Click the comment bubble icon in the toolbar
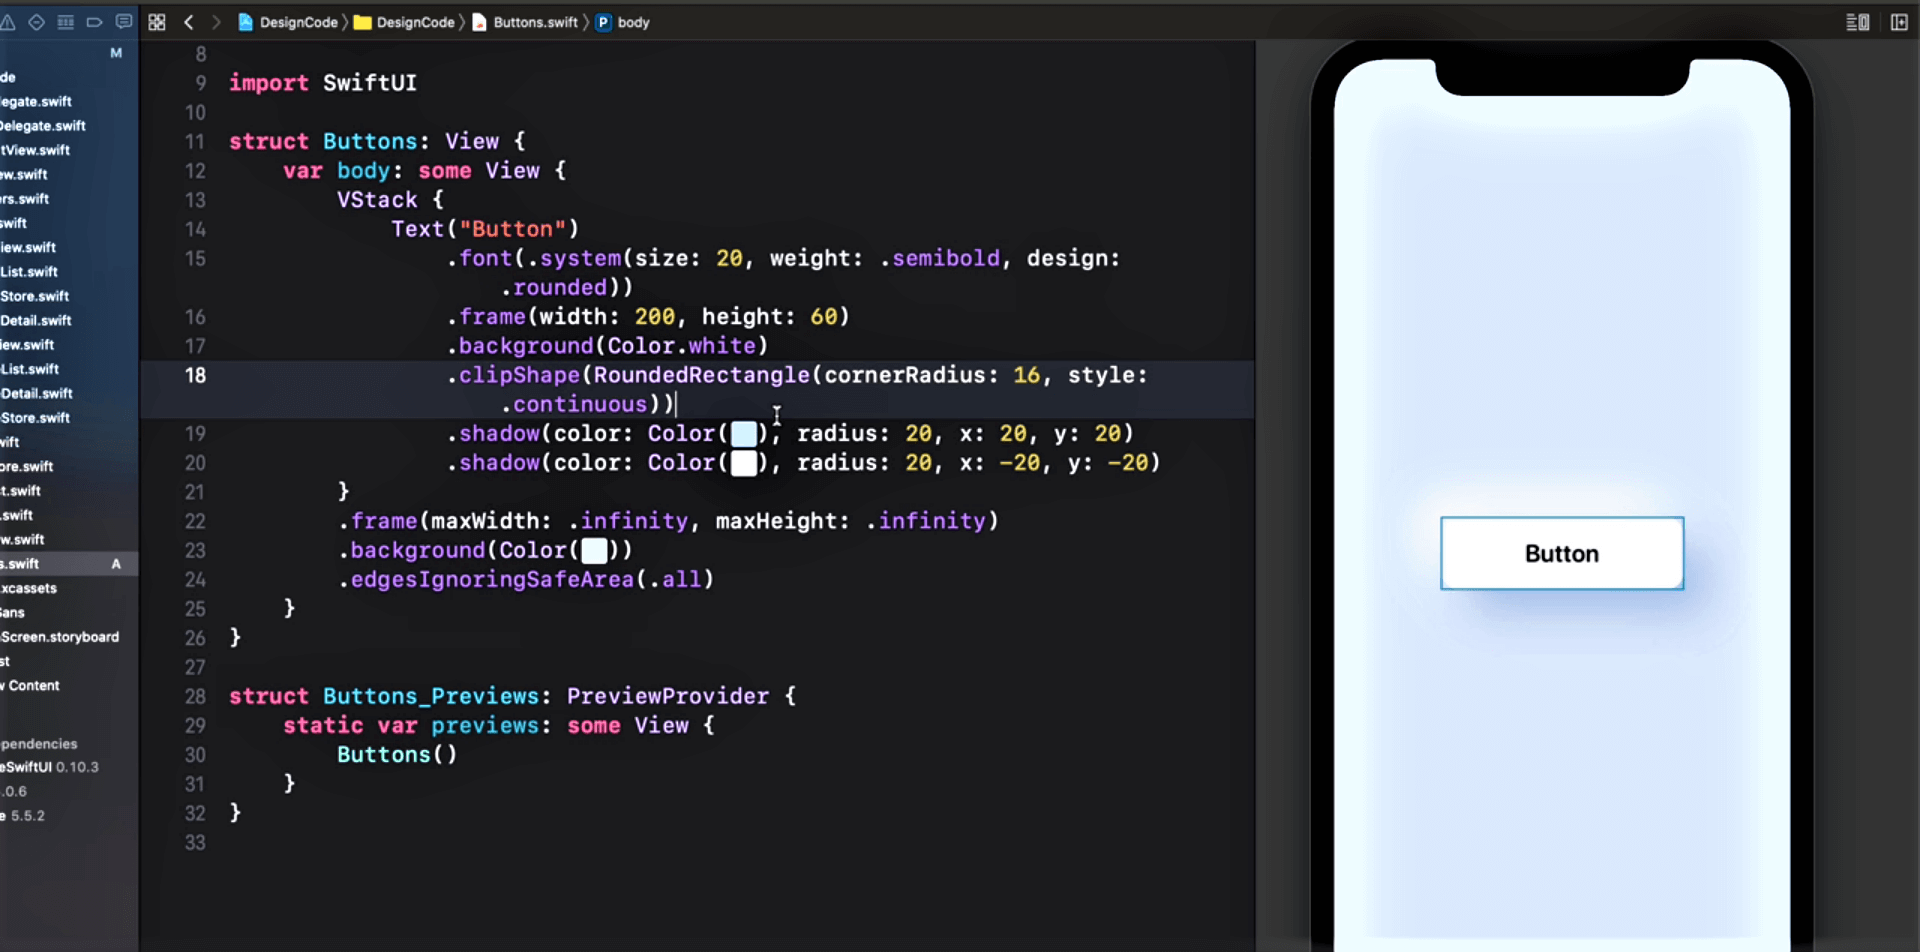1920x952 pixels. 125,22
